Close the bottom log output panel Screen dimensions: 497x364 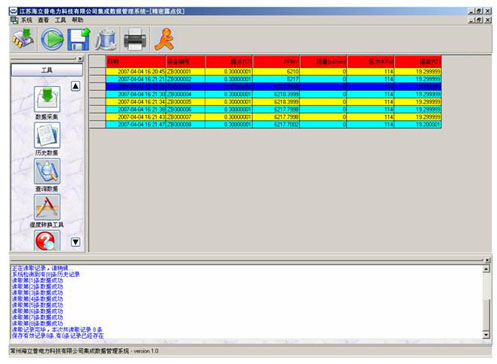487,260
